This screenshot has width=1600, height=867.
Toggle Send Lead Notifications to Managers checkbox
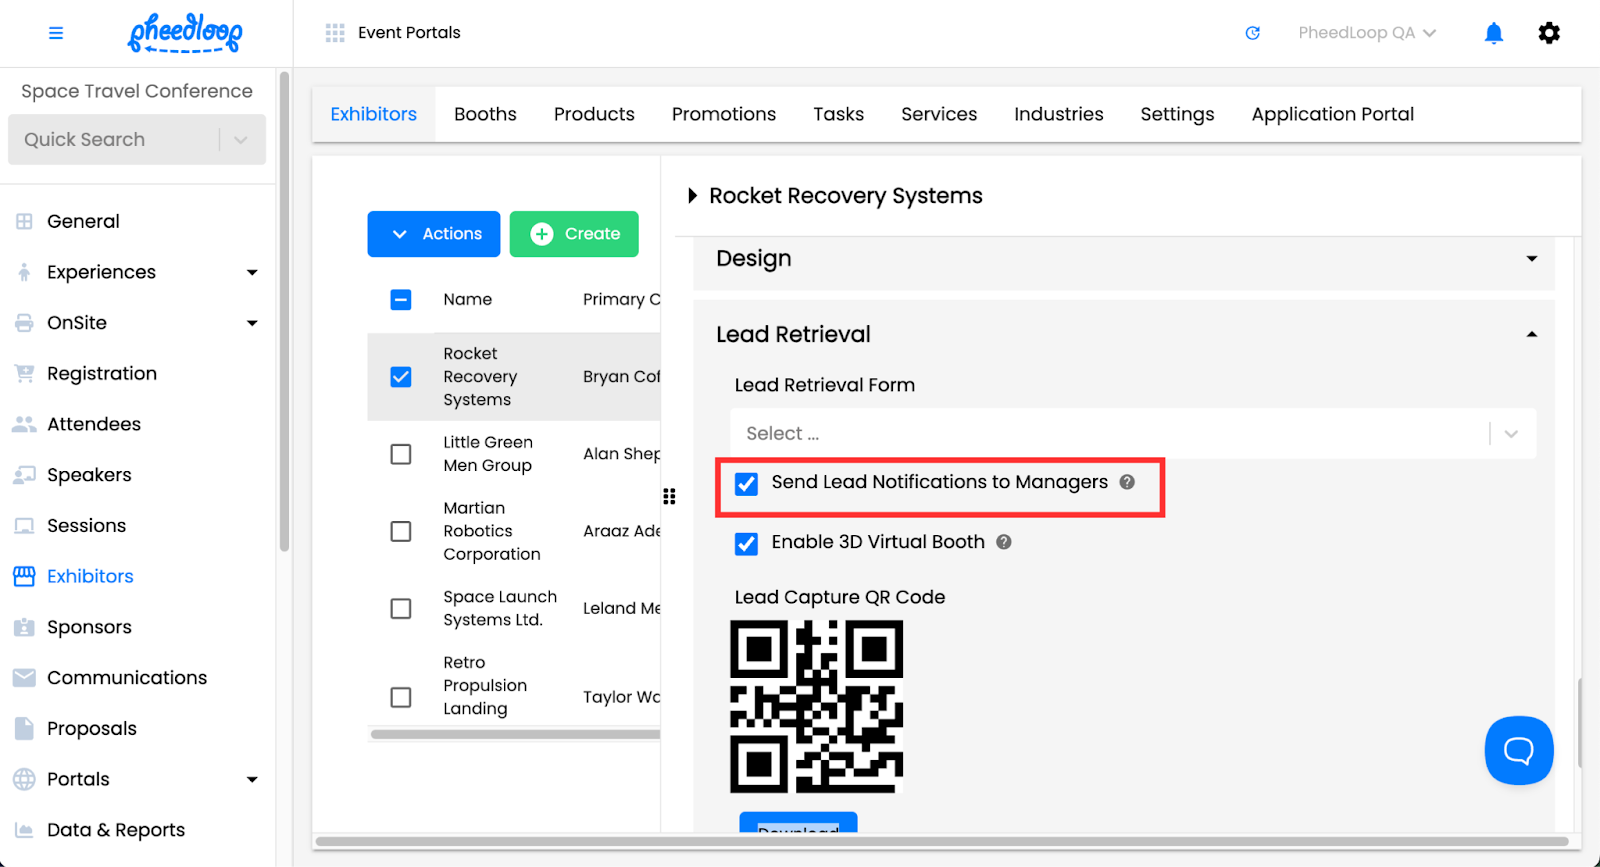click(746, 484)
